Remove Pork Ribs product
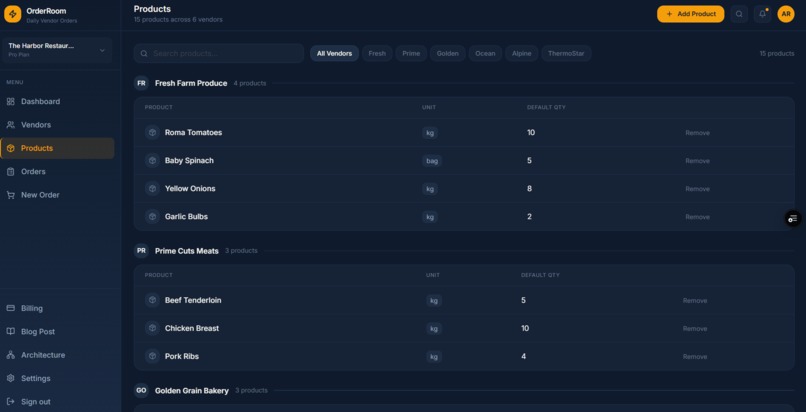The height and width of the screenshot is (412, 806). pyautogui.click(x=694, y=357)
